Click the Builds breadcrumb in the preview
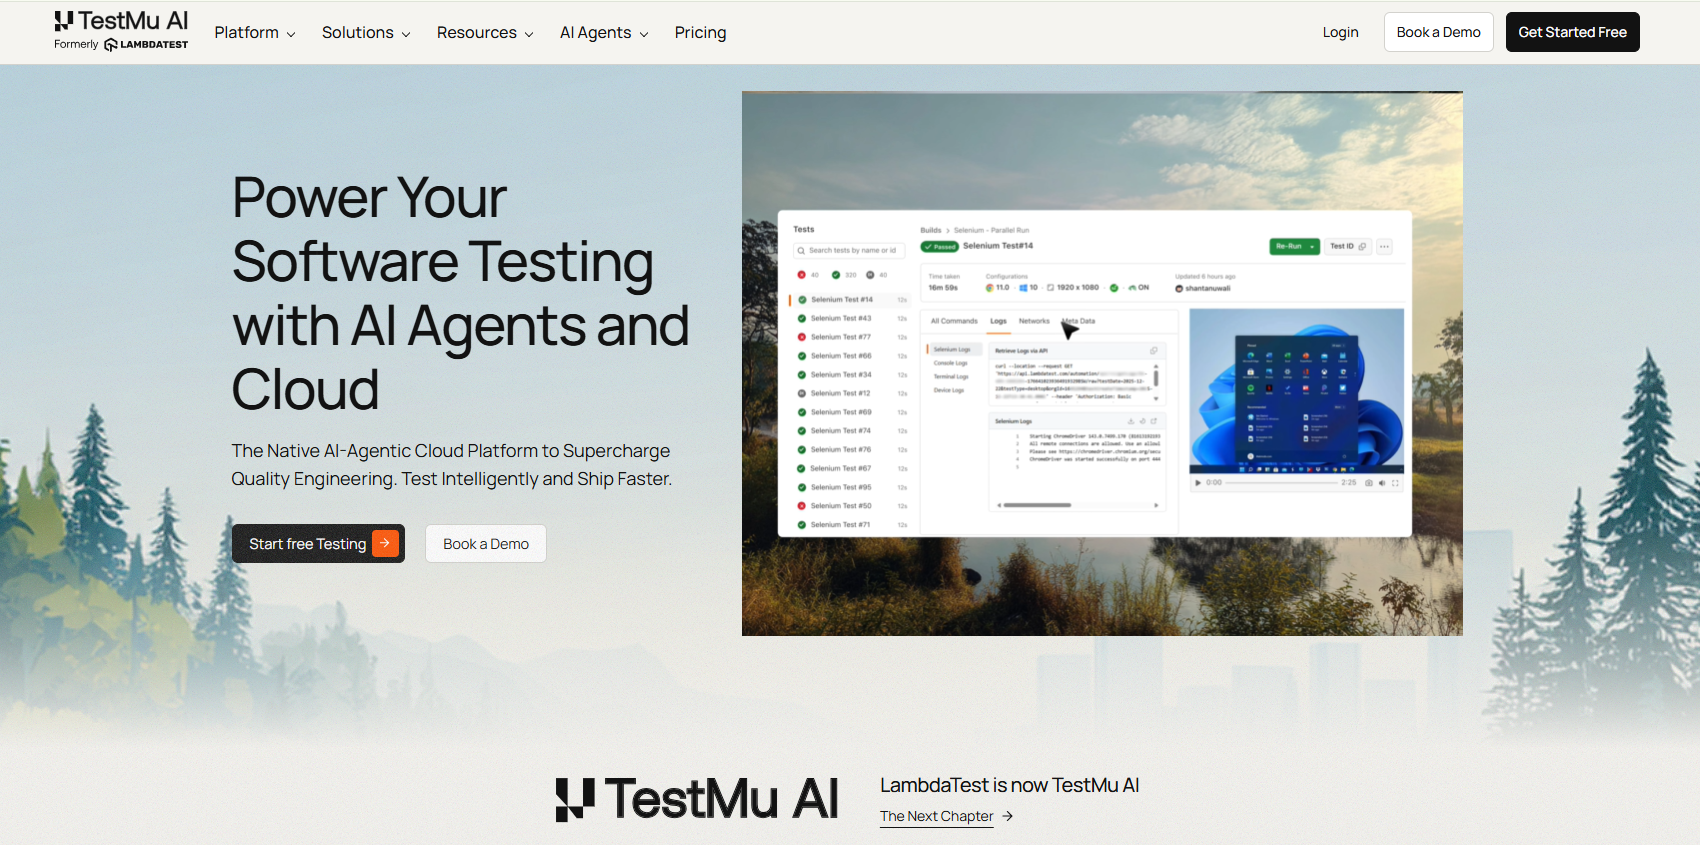Viewport: 1700px width, 845px height. pyautogui.click(x=930, y=230)
